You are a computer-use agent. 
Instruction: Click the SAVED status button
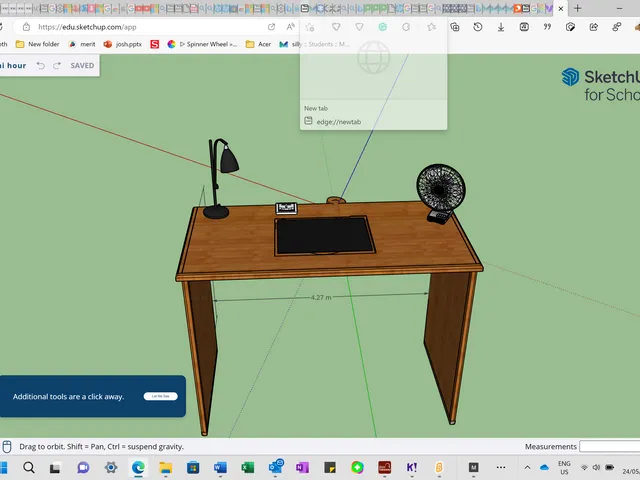(x=82, y=65)
